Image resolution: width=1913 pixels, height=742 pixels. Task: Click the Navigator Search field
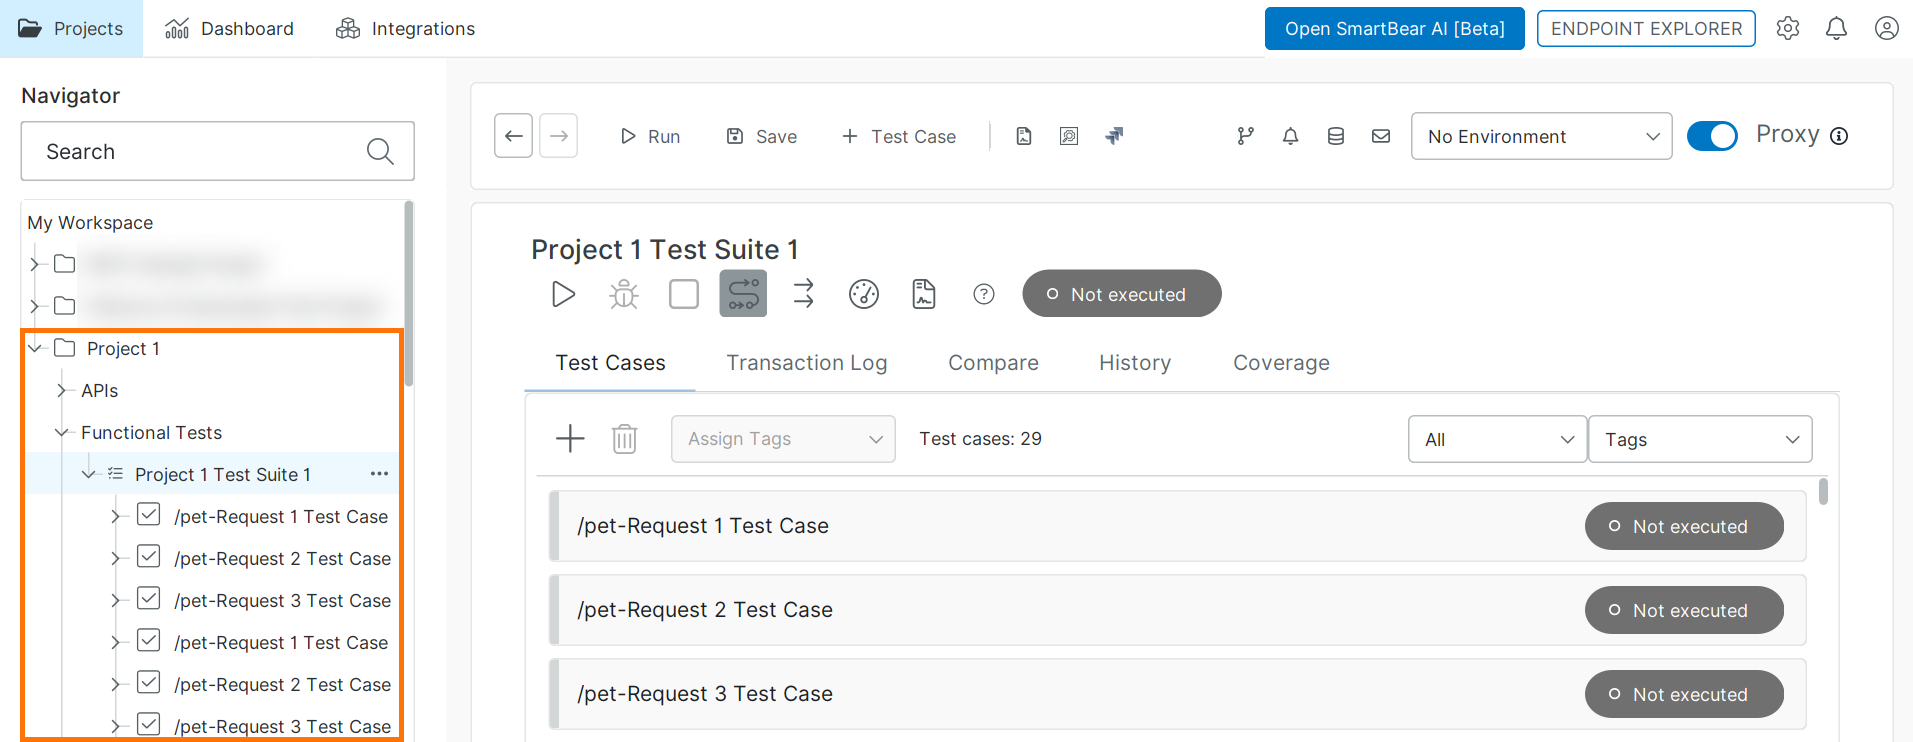218,151
